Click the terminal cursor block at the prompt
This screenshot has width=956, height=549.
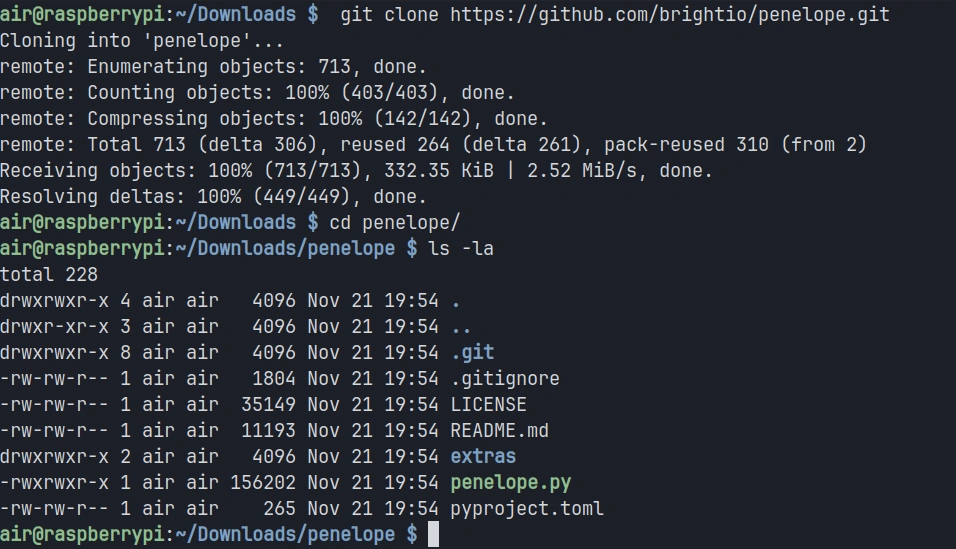click(x=433, y=534)
